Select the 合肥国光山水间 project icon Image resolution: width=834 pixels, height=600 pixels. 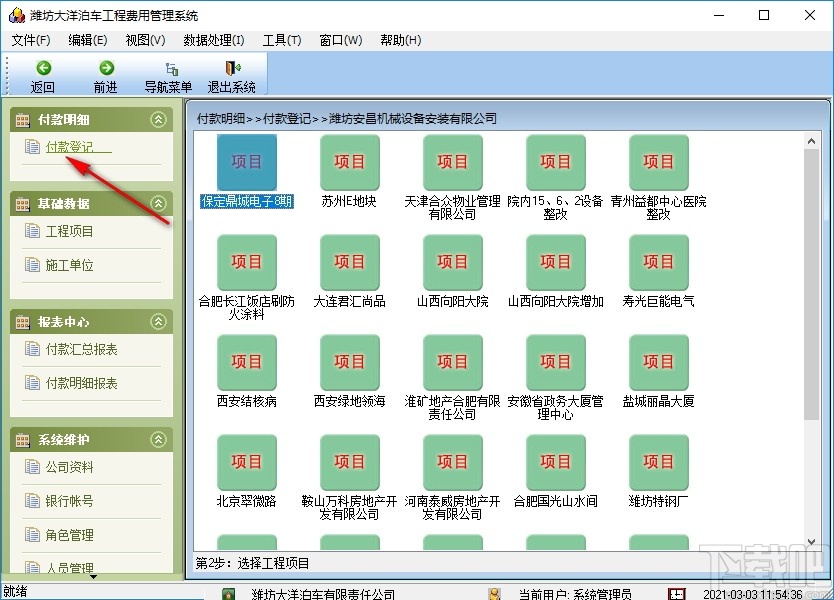pyautogui.click(x=555, y=462)
